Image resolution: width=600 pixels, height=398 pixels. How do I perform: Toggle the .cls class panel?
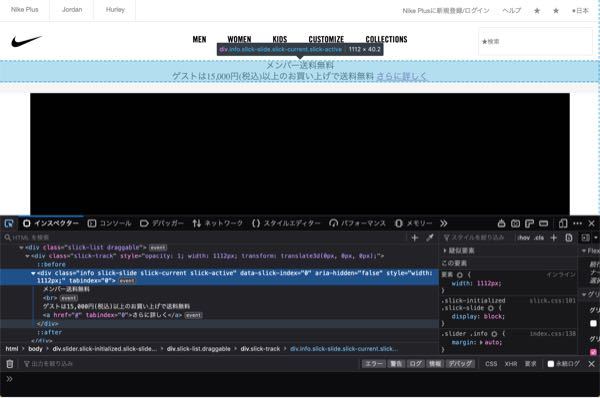pyautogui.click(x=539, y=238)
